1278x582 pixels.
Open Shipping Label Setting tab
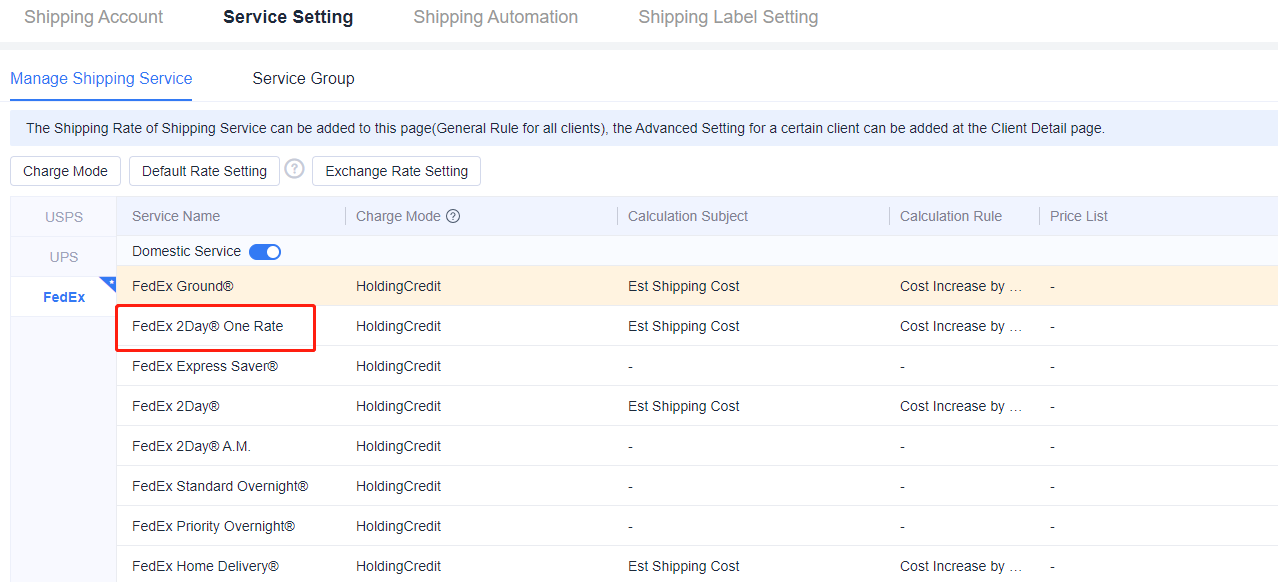(x=728, y=17)
